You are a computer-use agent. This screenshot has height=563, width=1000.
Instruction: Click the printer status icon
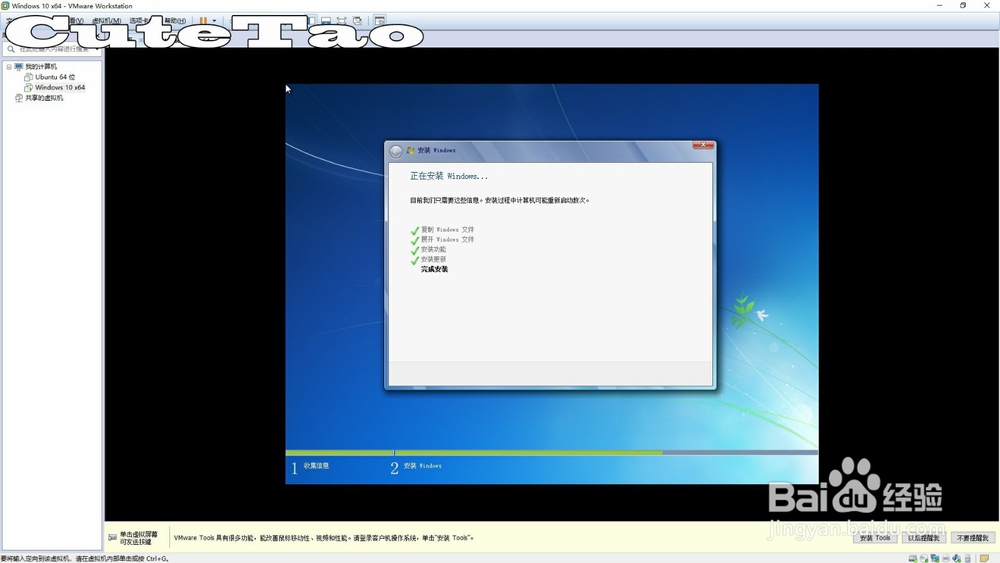946,559
